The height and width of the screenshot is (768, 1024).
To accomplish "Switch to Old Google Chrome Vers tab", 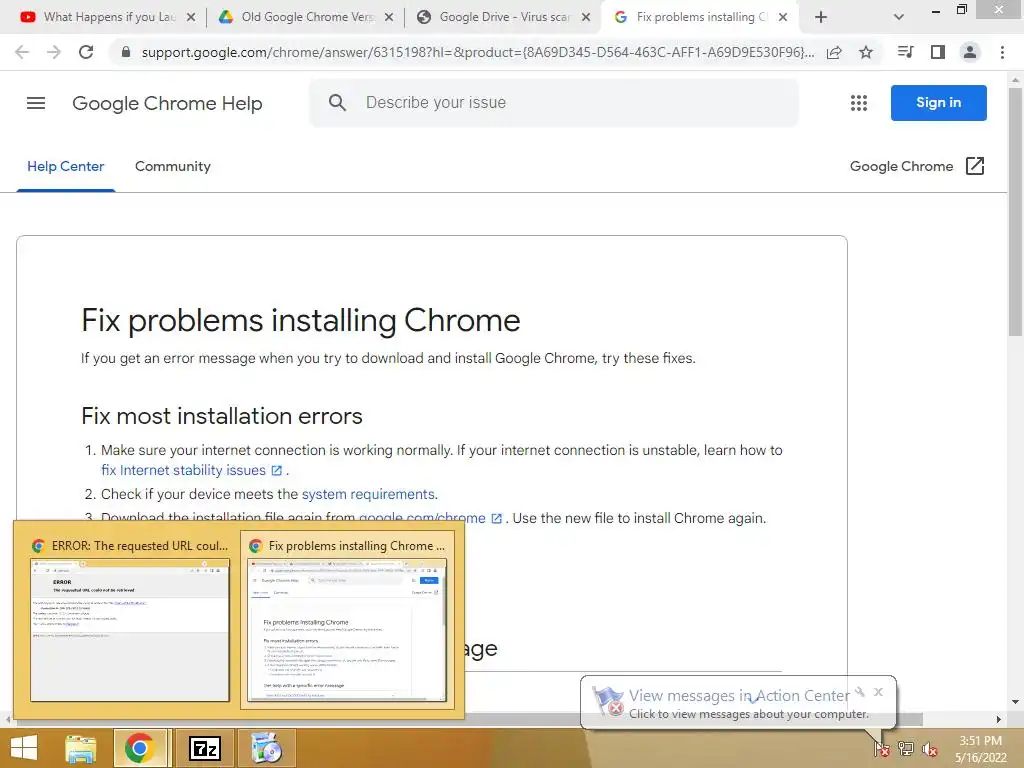I will [x=307, y=18].
